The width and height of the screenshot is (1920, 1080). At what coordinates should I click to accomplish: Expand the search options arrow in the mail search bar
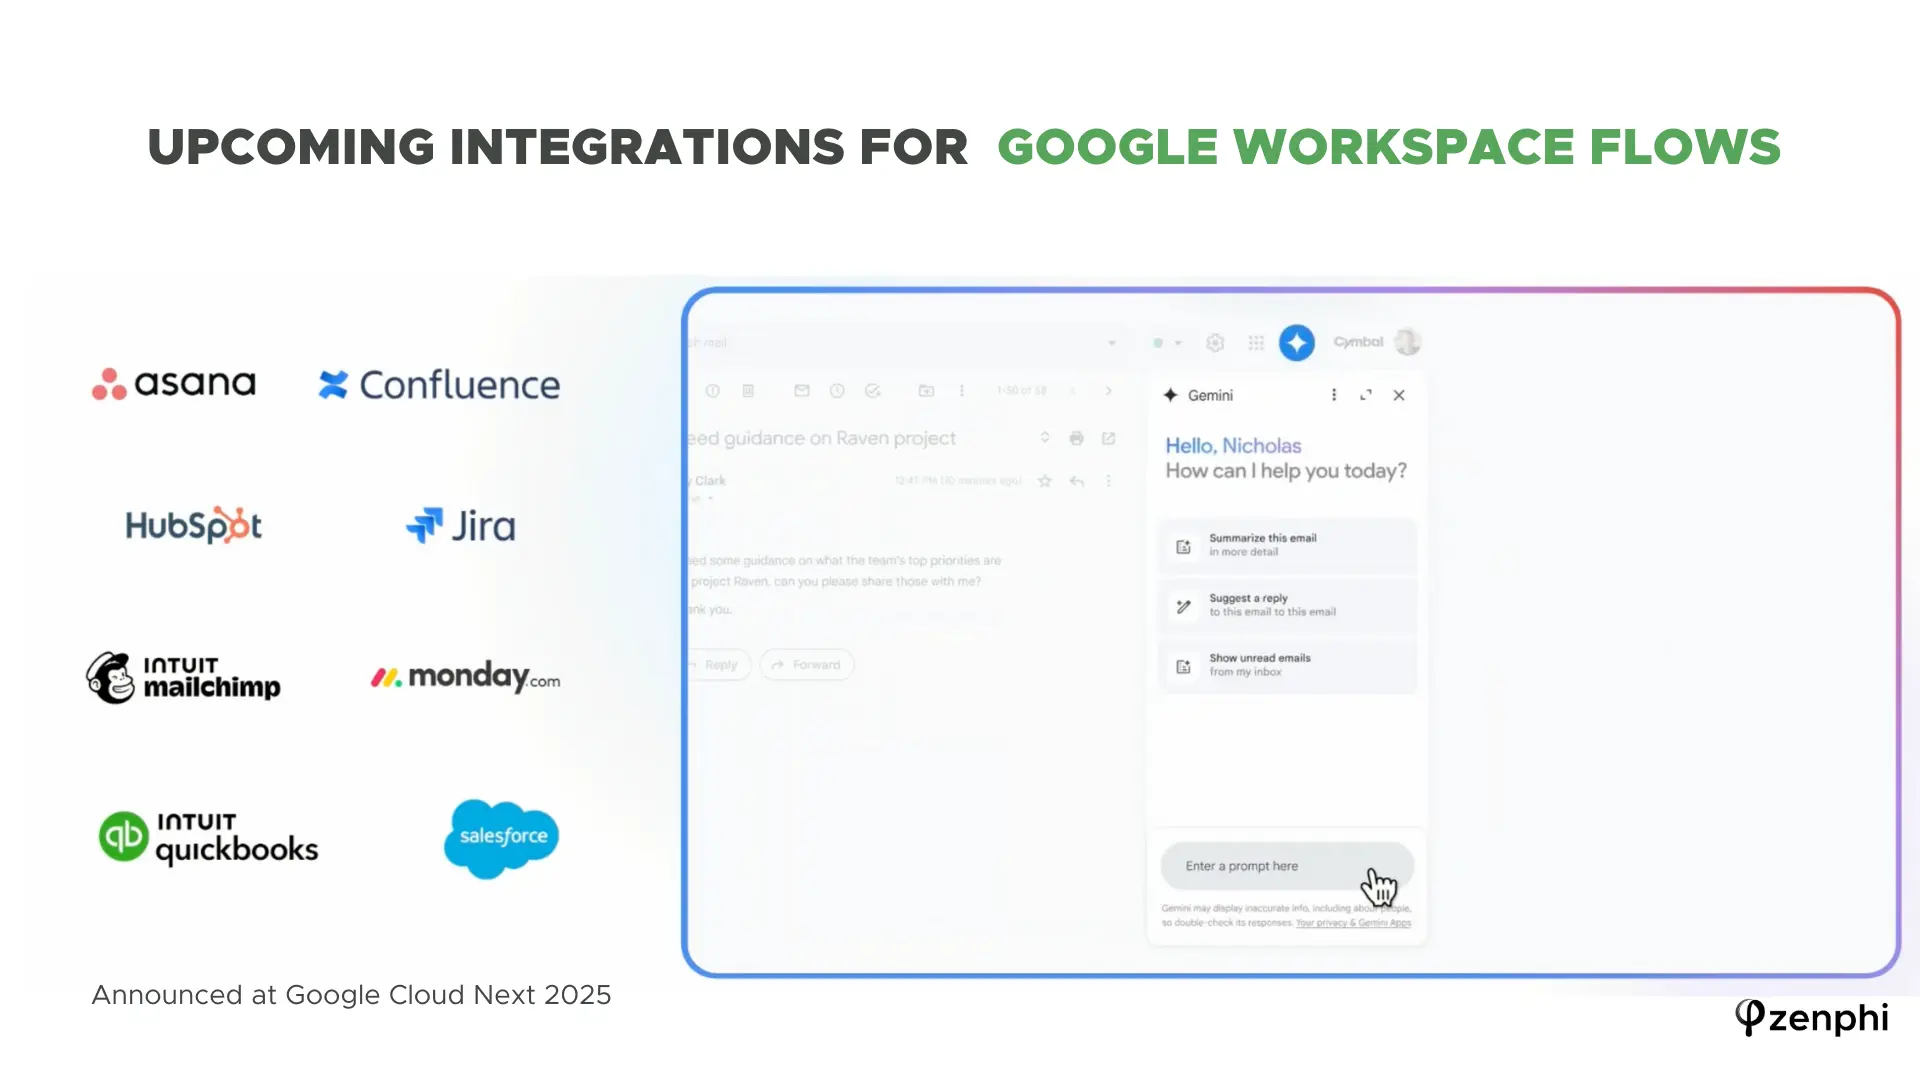click(1112, 343)
